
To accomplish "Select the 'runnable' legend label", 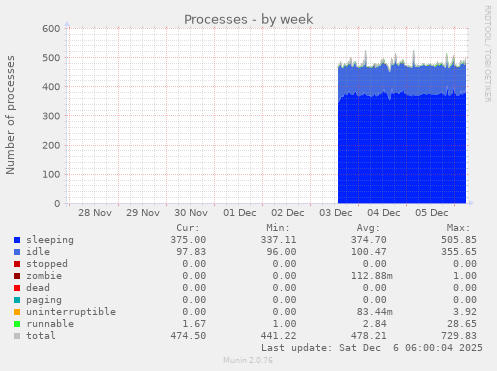I will click(50, 324).
